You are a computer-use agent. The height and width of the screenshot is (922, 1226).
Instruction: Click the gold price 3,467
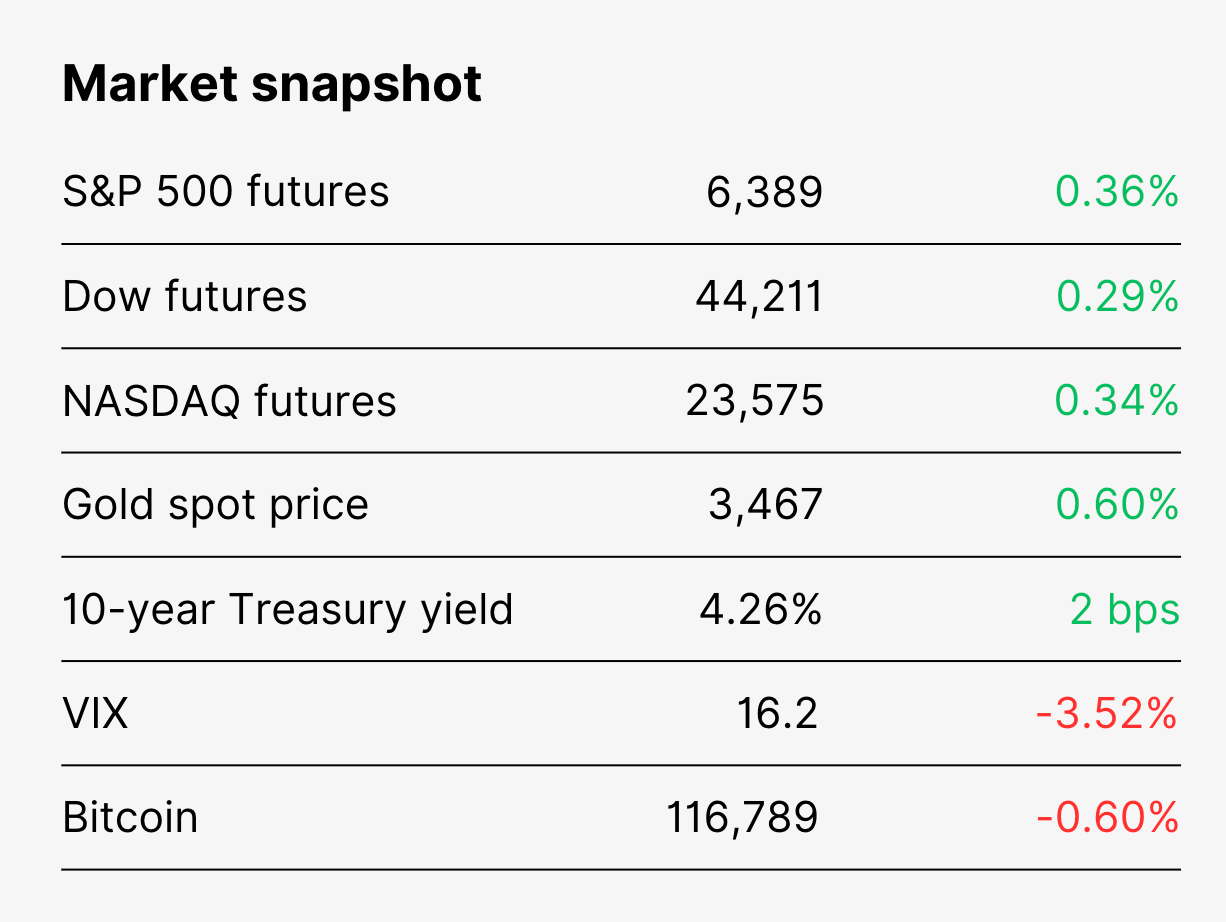click(766, 506)
